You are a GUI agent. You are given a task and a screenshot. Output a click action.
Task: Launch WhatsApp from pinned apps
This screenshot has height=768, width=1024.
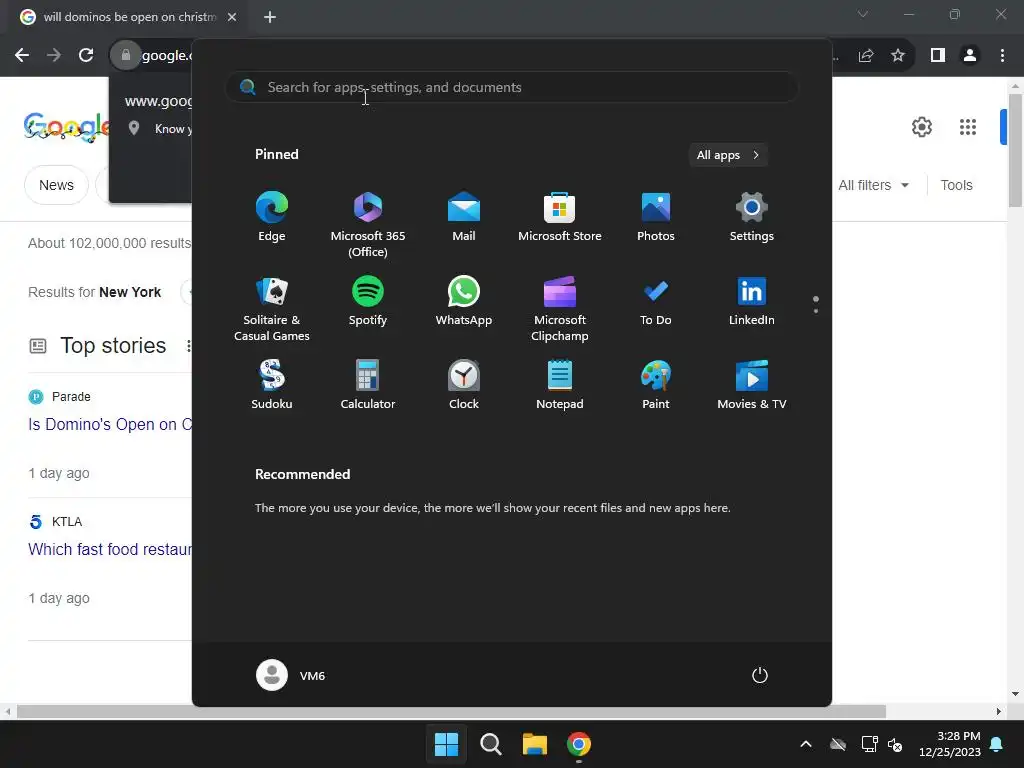[x=464, y=301]
